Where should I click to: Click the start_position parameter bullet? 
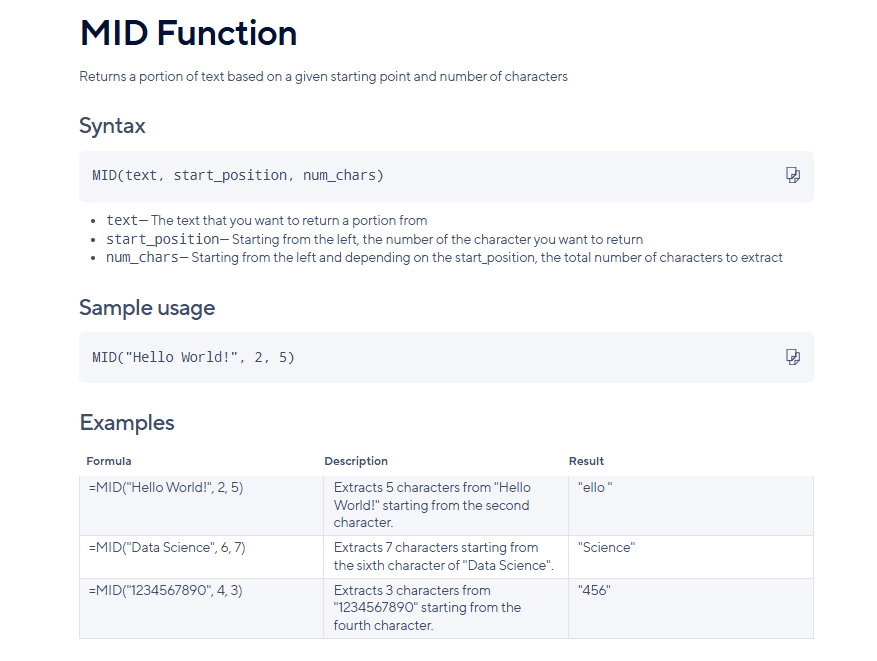point(374,239)
